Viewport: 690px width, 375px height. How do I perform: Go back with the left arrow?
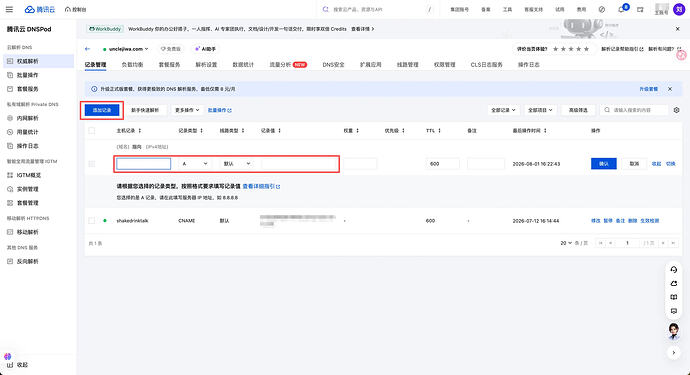pos(88,49)
